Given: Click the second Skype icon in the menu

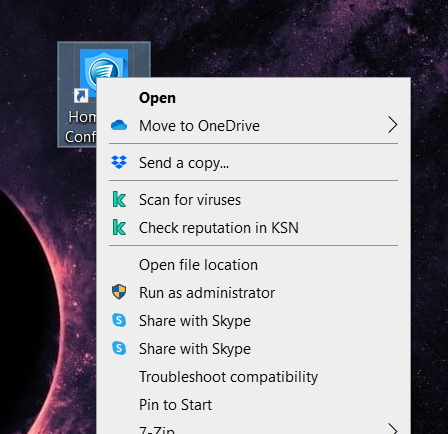Looking at the screenshot, I should pos(119,348).
